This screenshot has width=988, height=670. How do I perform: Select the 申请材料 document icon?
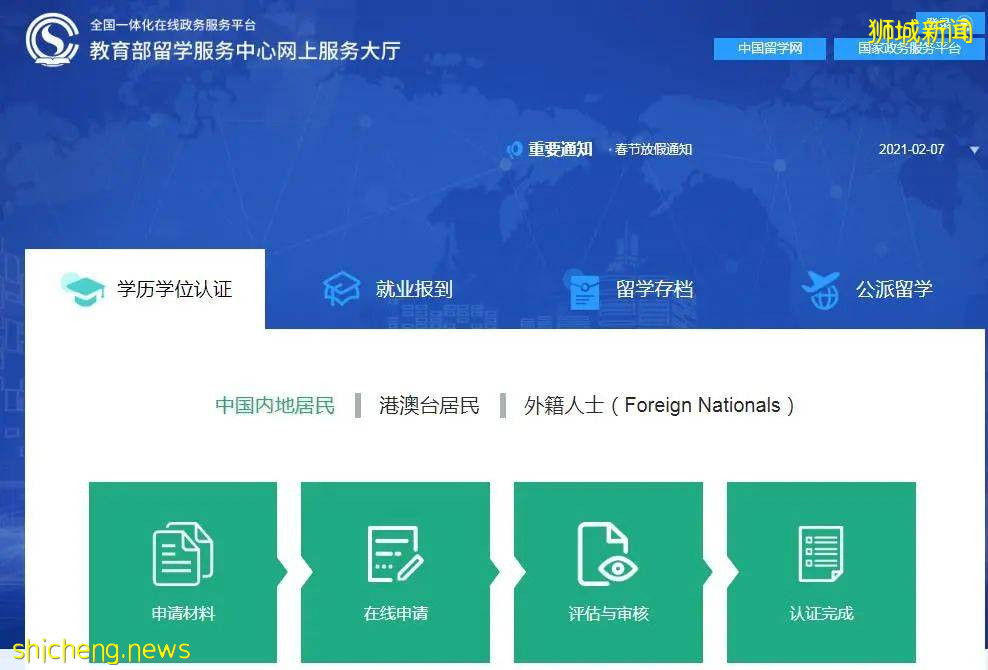pos(182,552)
